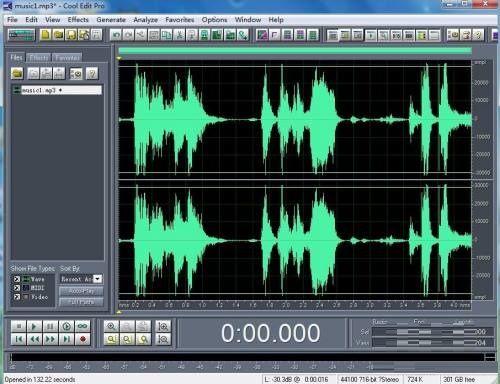Click the Play button in transport controls
Image resolution: width=500 pixels, height=384 pixels.
[34, 326]
